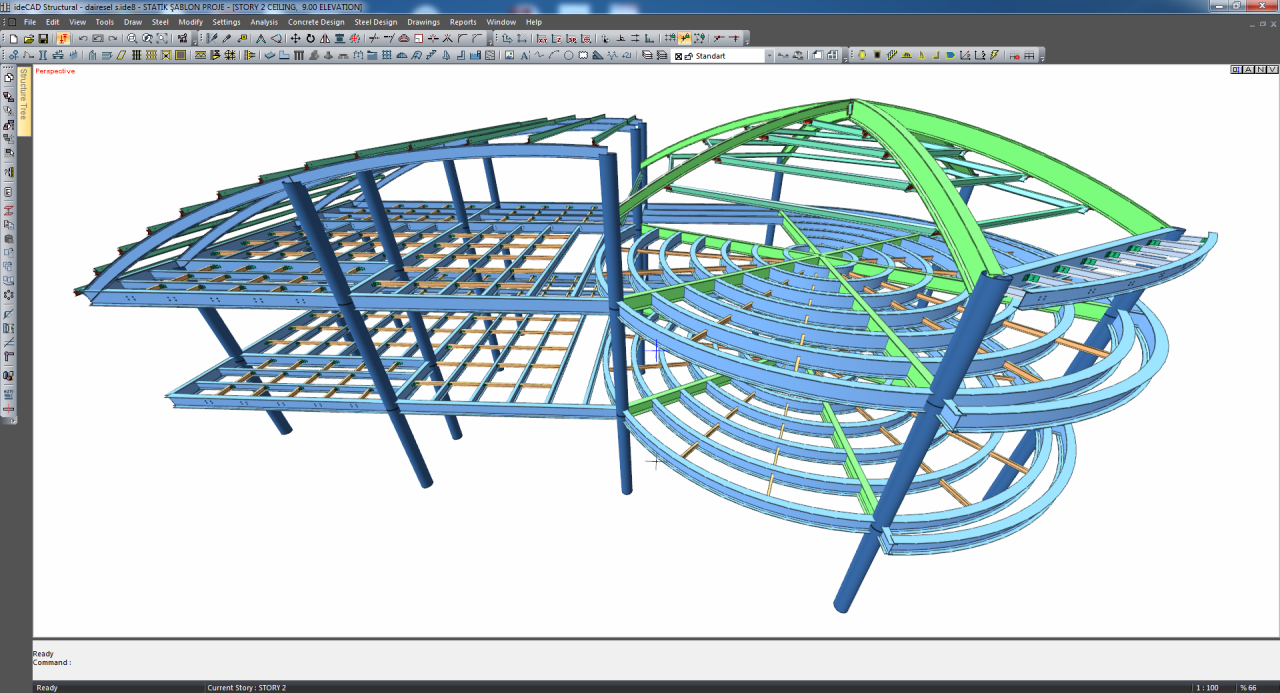This screenshot has width=1280, height=693.
Task: Click the Zoom magnifier icon in toolbar
Action: coord(132,38)
